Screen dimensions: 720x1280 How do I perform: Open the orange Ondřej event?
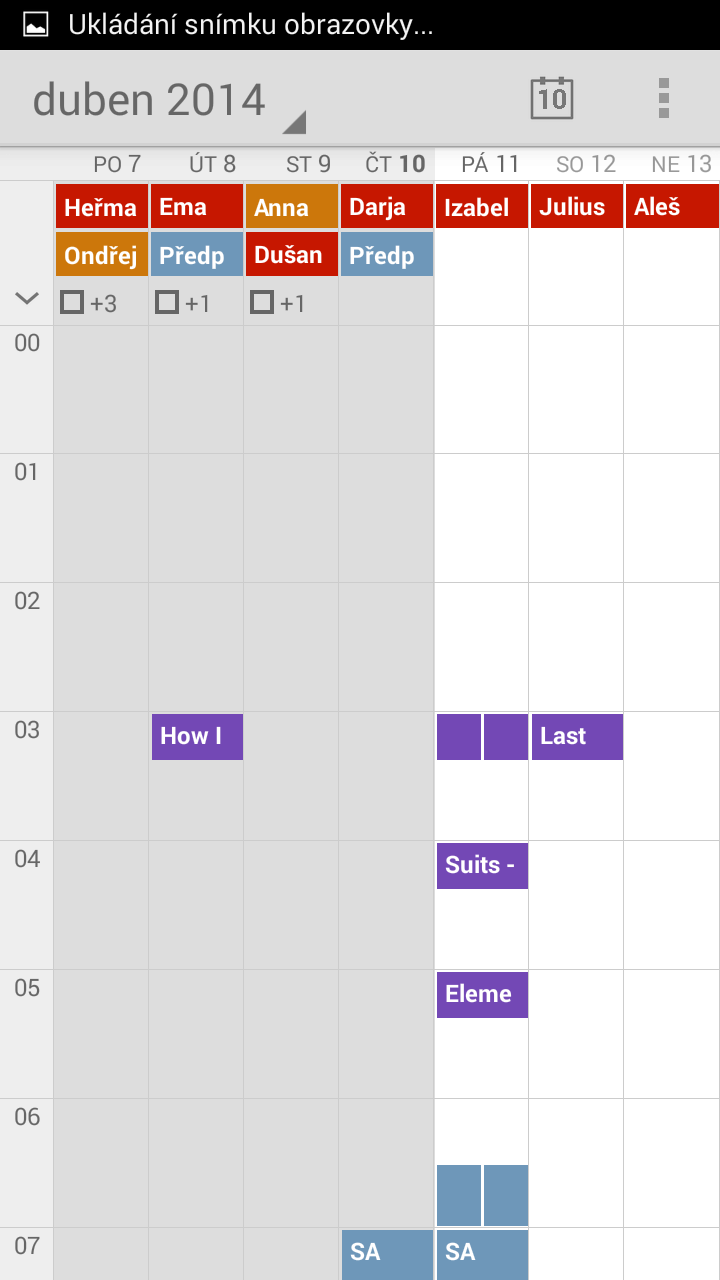tap(102, 254)
